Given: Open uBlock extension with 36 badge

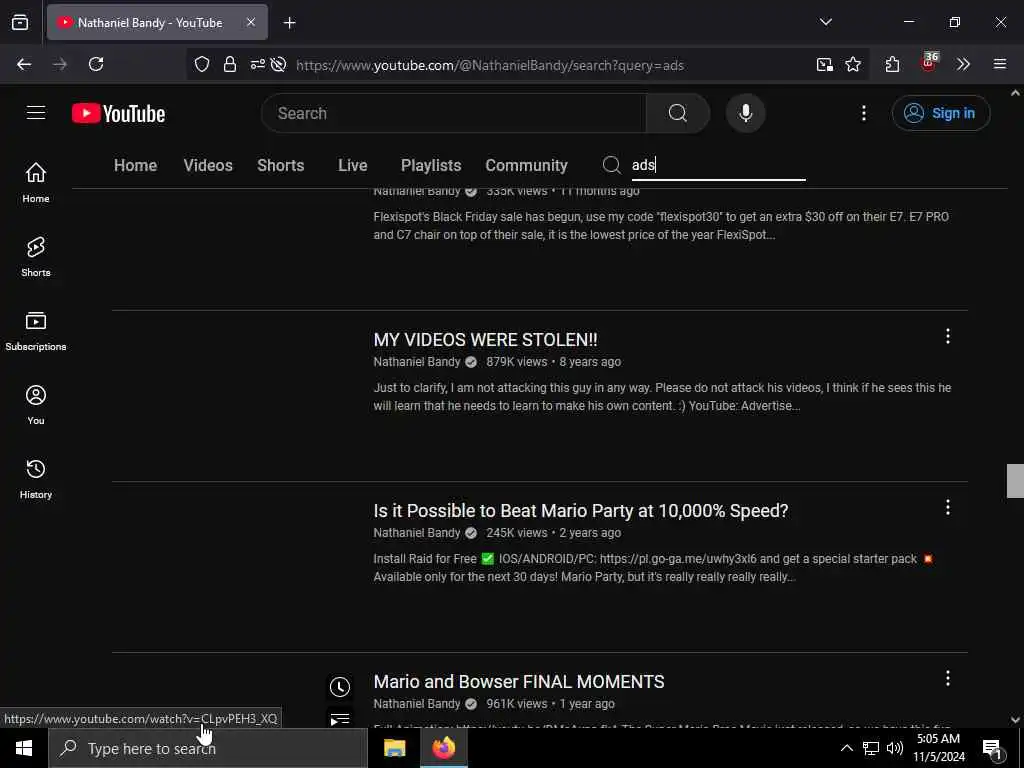Looking at the screenshot, I should pyautogui.click(x=929, y=63).
